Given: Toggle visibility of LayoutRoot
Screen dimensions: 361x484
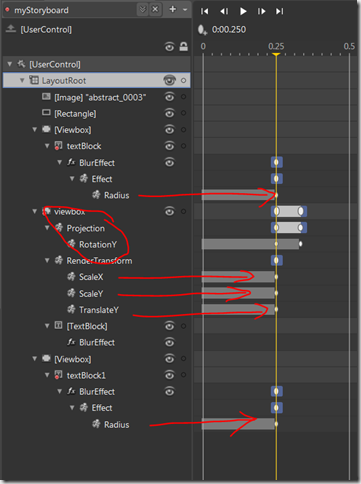Looking at the screenshot, I should tap(170, 80).
